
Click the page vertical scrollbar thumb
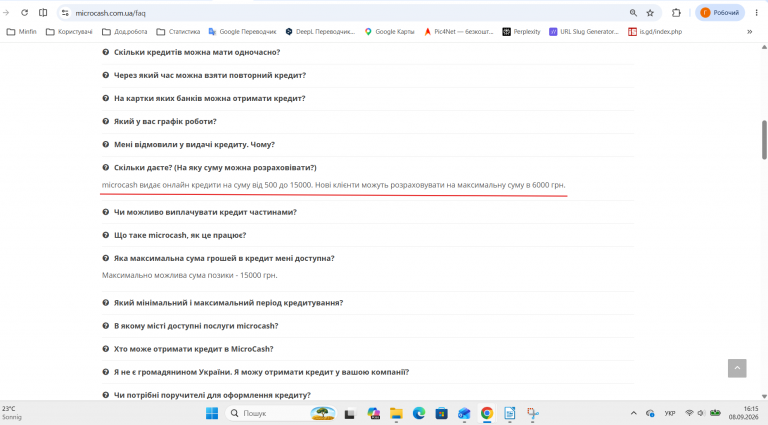click(764, 140)
